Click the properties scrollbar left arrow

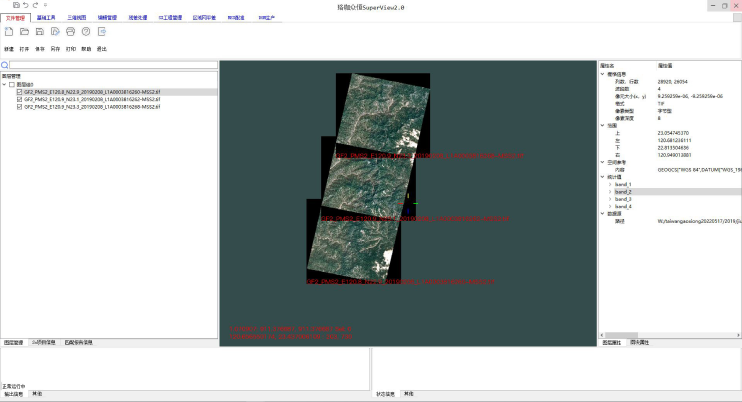click(602, 335)
